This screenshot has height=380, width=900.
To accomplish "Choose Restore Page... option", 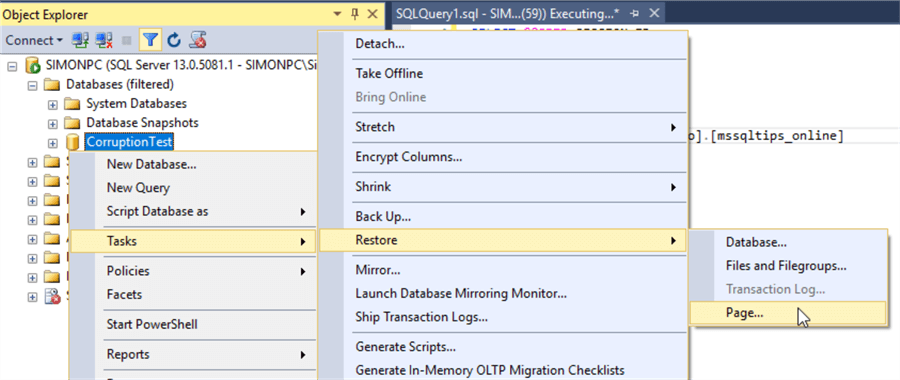I will point(788,313).
